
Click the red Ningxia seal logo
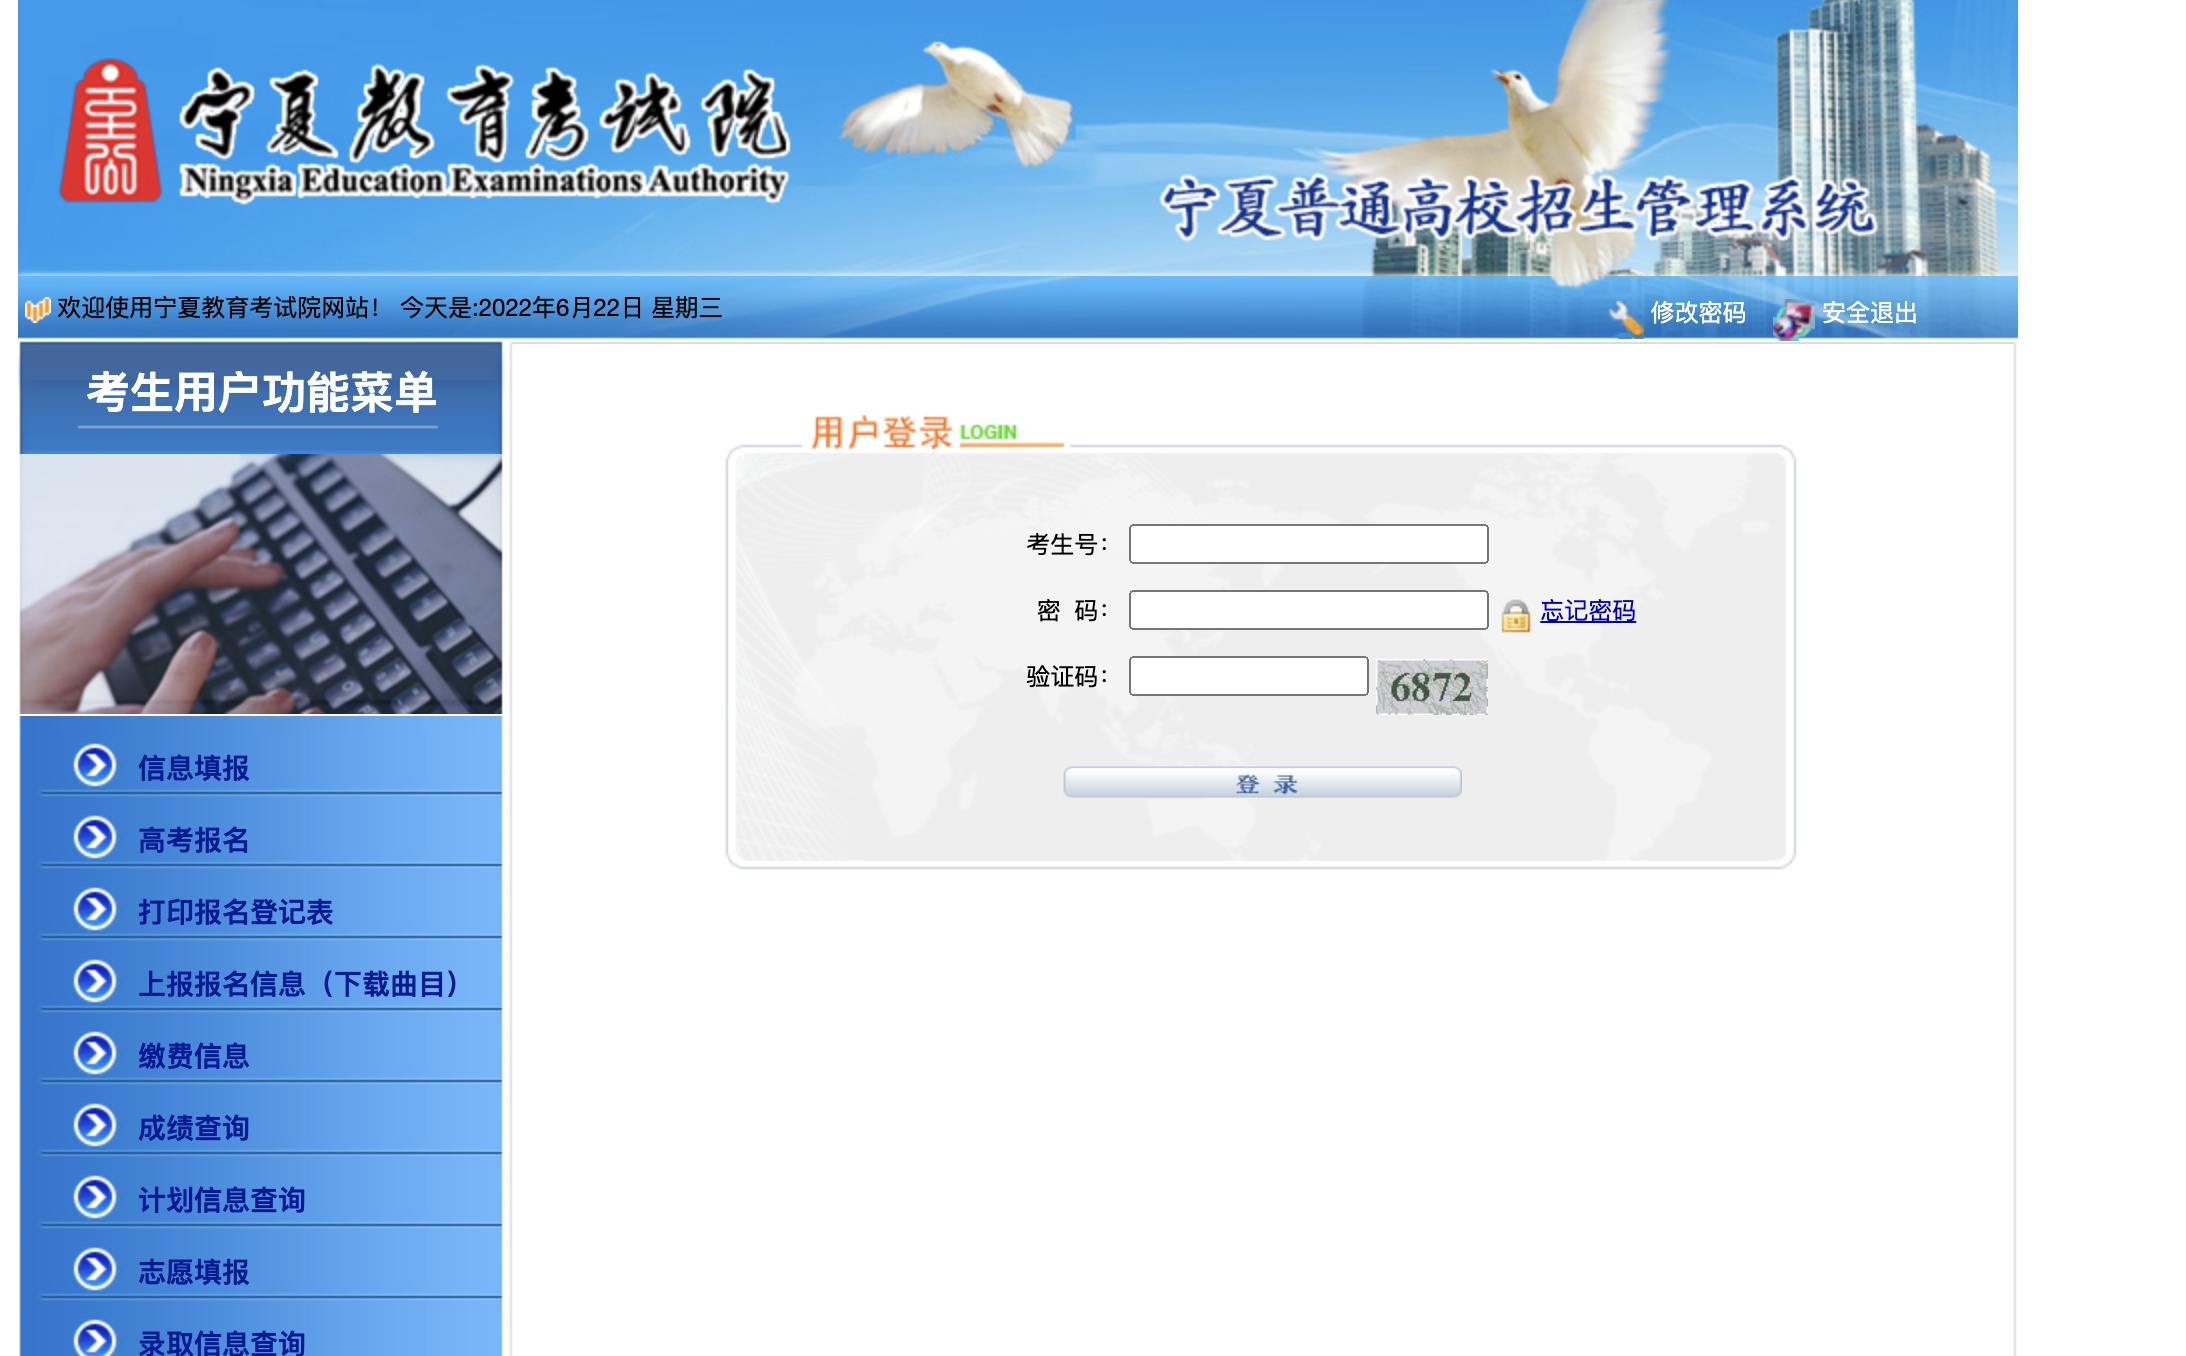110,128
